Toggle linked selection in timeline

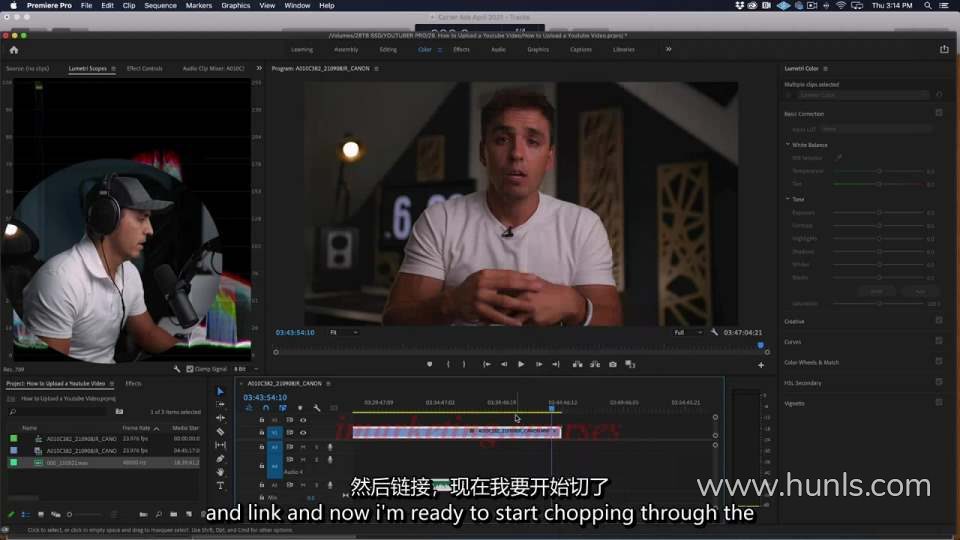click(x=283, y=408)
